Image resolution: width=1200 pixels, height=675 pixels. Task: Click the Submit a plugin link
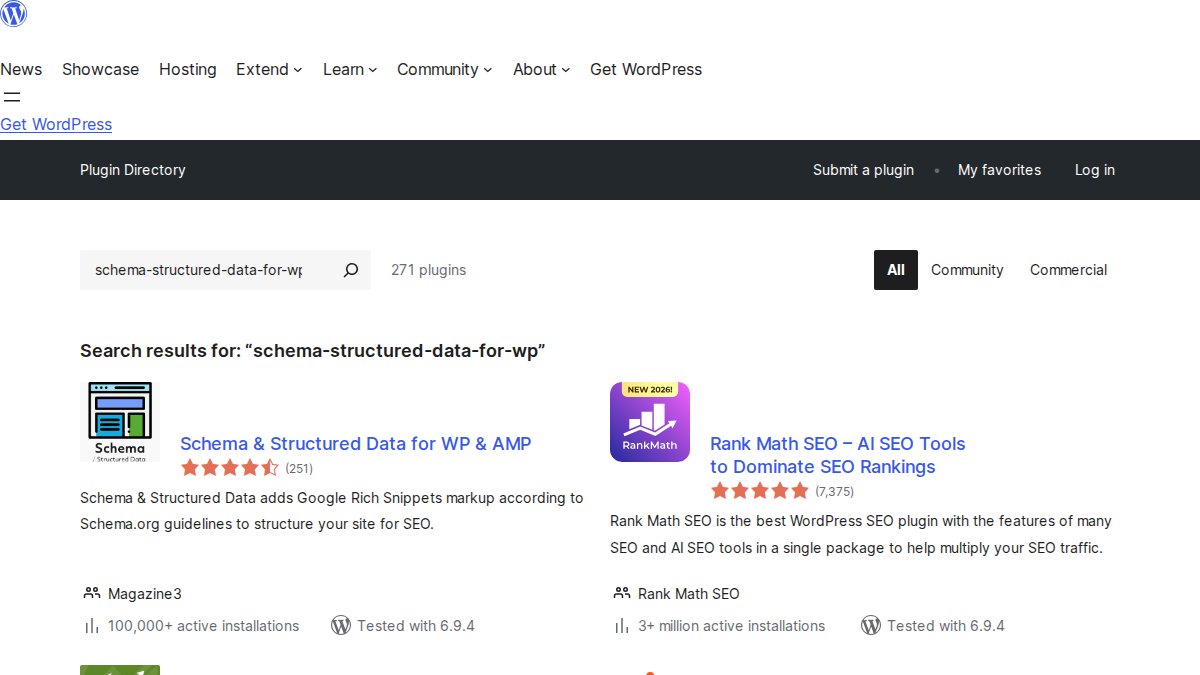pos(863,170)
